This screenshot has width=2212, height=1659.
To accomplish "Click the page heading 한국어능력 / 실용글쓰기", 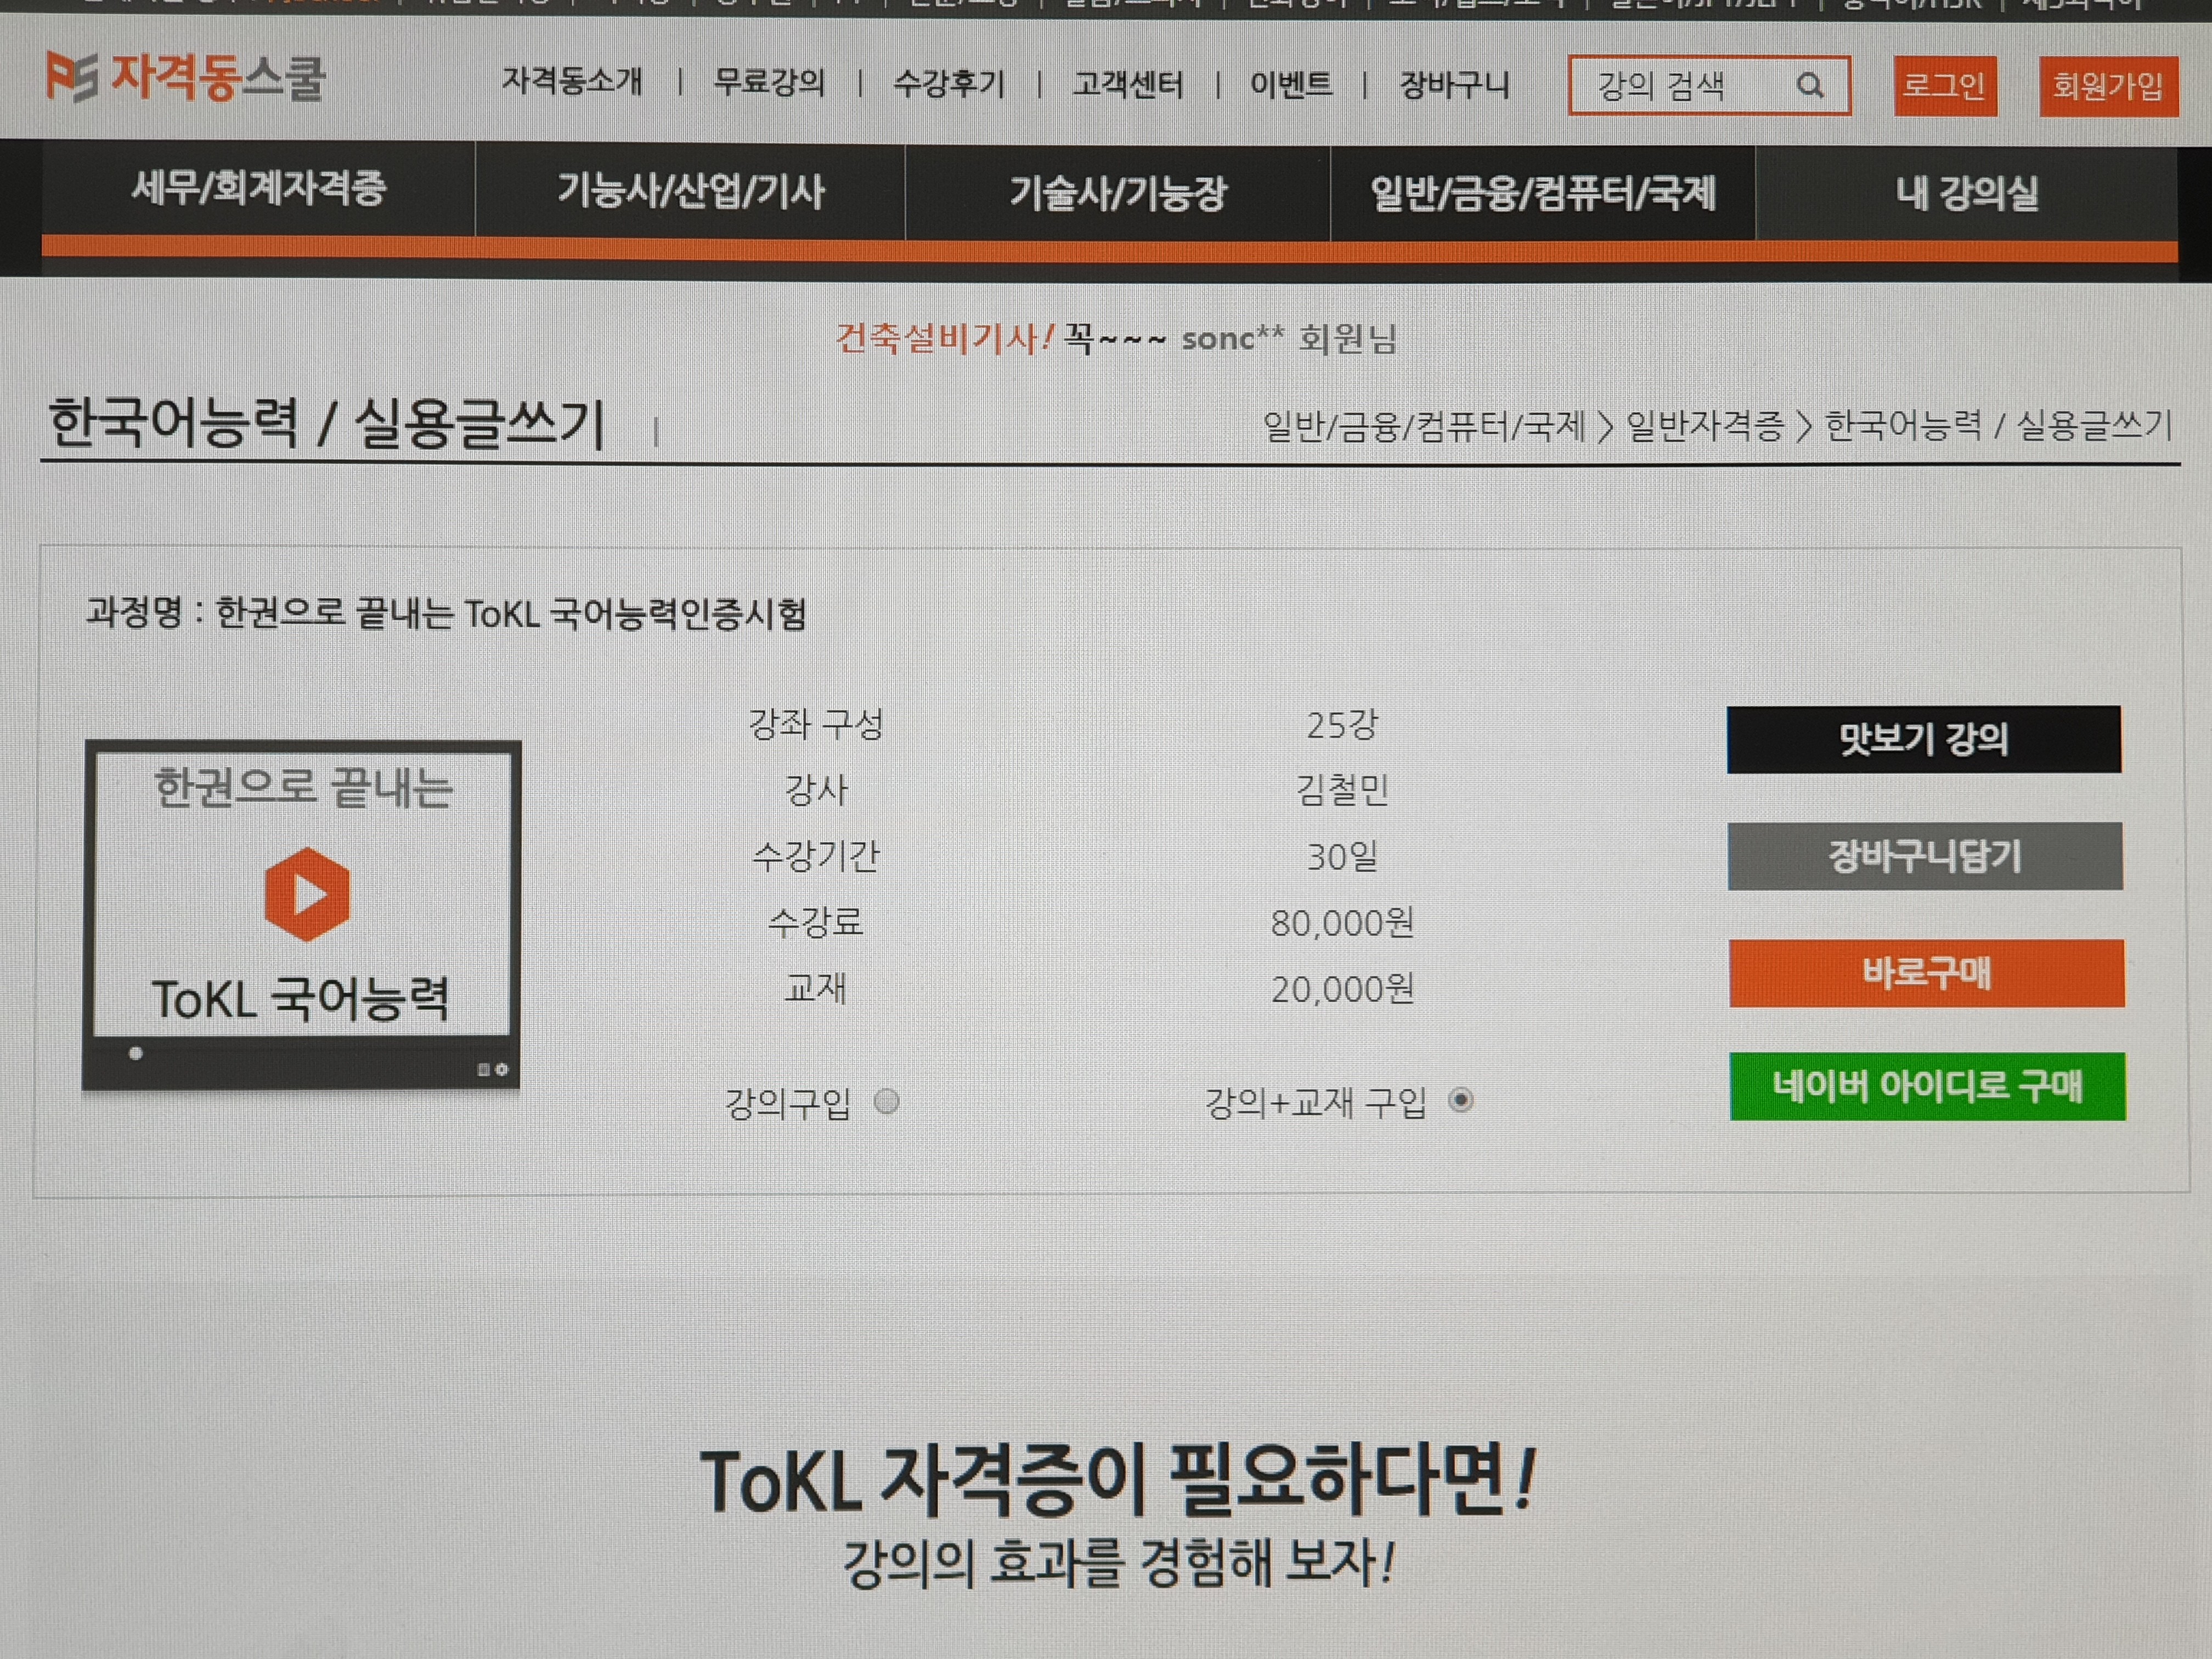I will 327,423.
